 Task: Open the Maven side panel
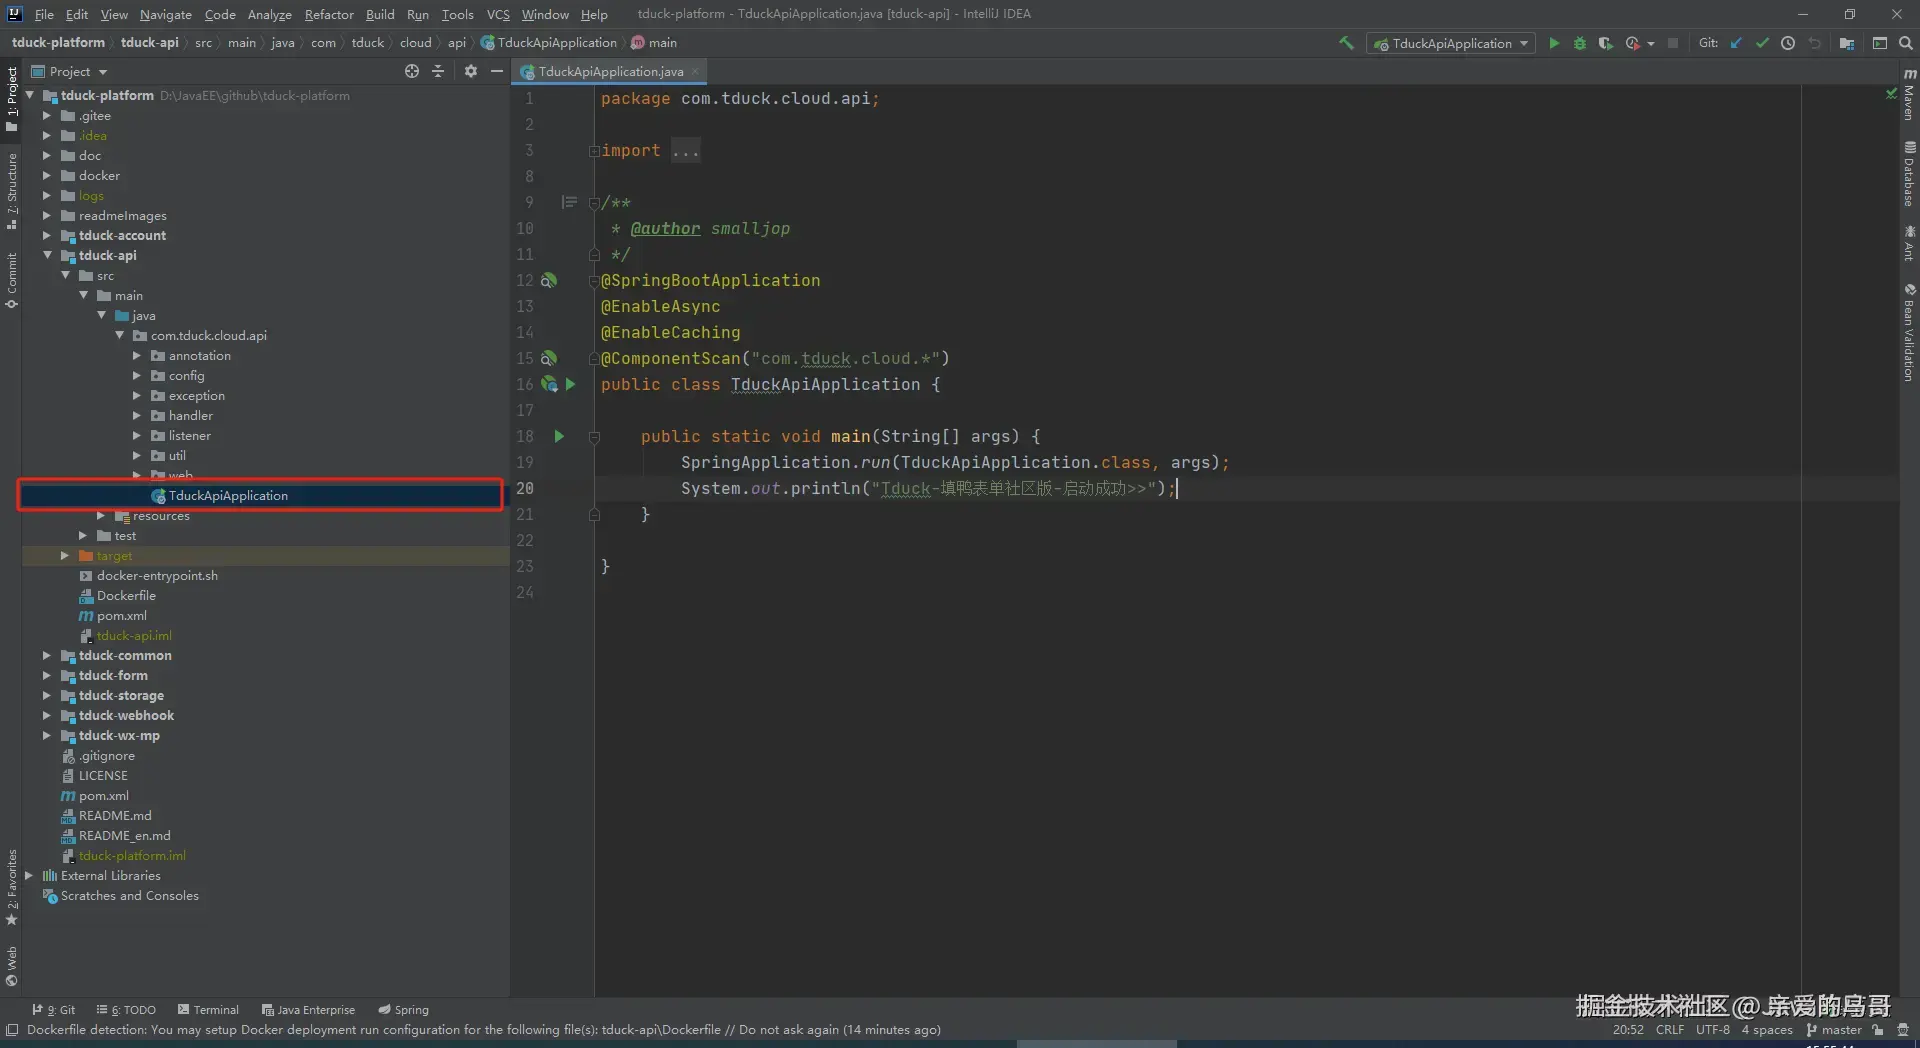tap(1909, 95)
